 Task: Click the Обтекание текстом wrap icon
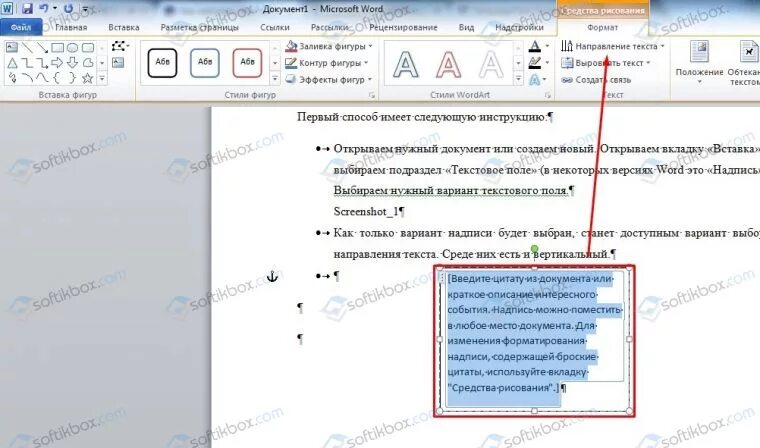[x=749, y=52]
